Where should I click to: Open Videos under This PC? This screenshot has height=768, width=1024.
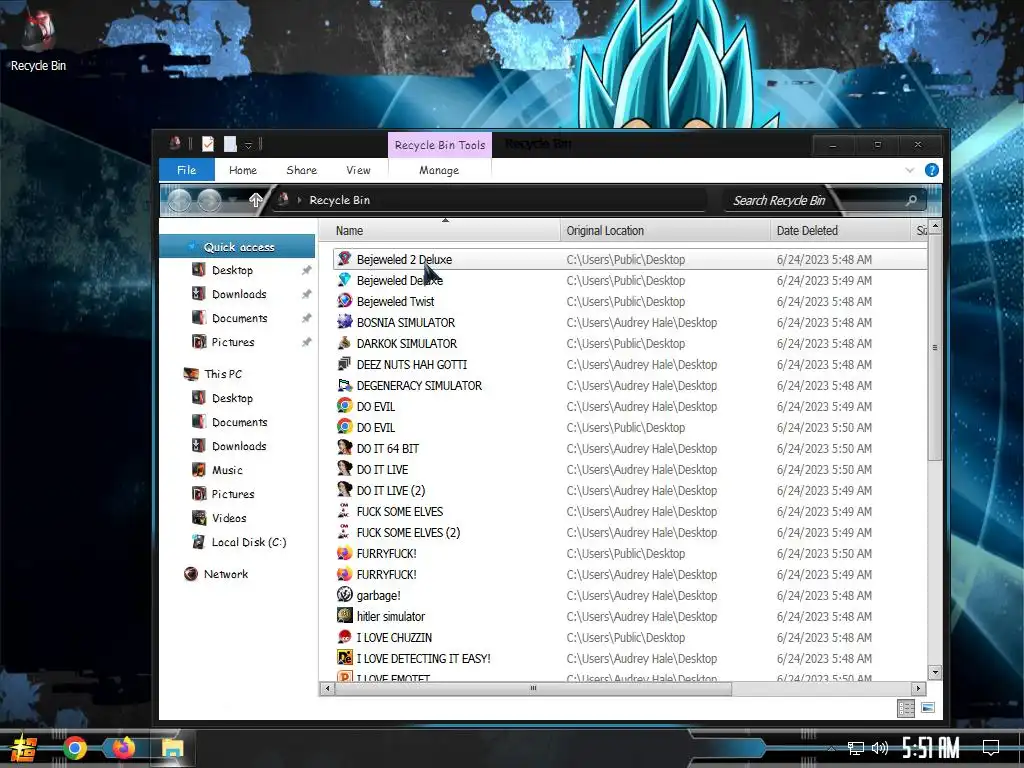[x=229, y=518]
